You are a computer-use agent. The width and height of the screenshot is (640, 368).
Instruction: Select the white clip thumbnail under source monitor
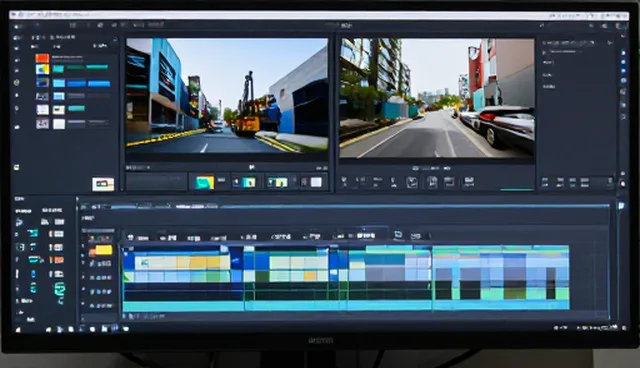point(316,182)
